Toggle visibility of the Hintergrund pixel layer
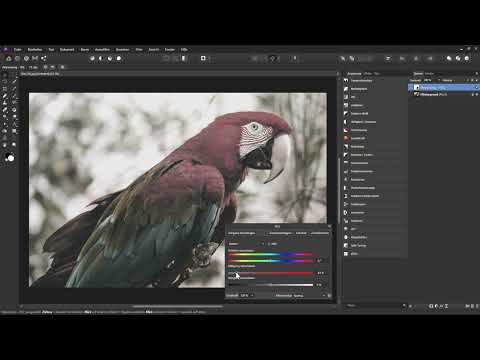This screenshot has height=360, width=480. [x=477, y=95]
